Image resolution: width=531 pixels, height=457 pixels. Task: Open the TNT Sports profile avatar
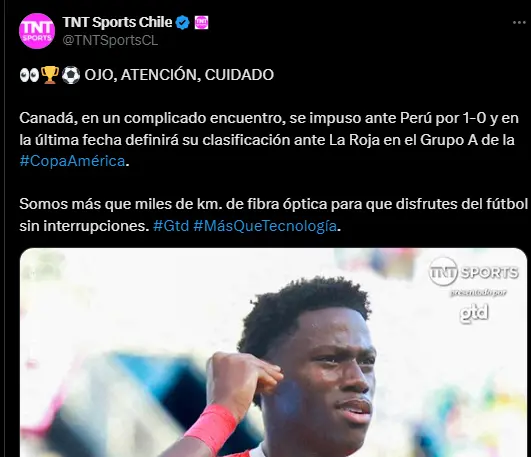click(37, 31)
